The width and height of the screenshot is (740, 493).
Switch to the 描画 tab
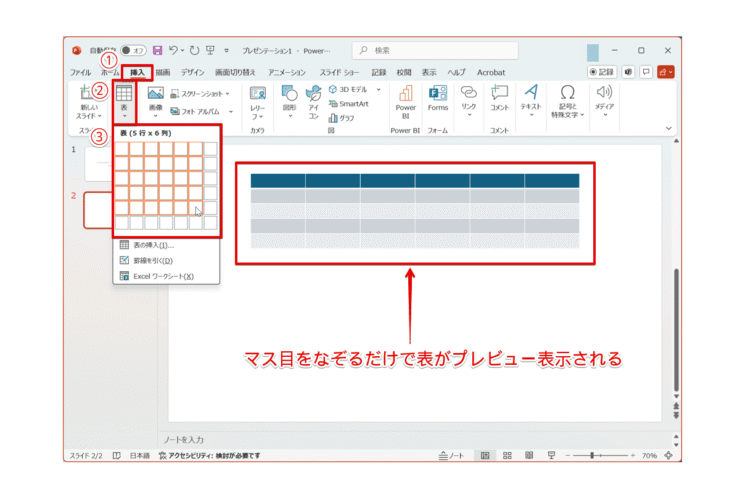coord(163,72)
